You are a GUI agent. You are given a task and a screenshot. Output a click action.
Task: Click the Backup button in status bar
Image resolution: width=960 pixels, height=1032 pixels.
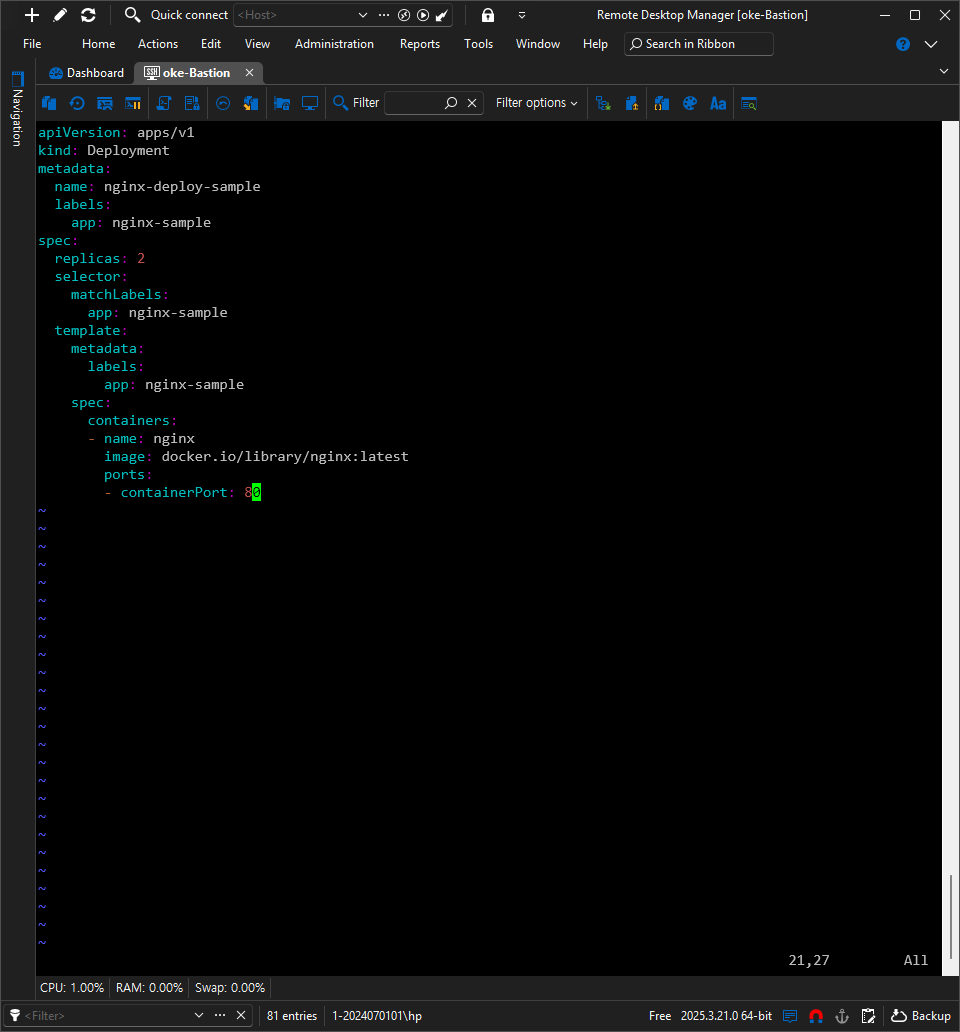[921, 1016]
